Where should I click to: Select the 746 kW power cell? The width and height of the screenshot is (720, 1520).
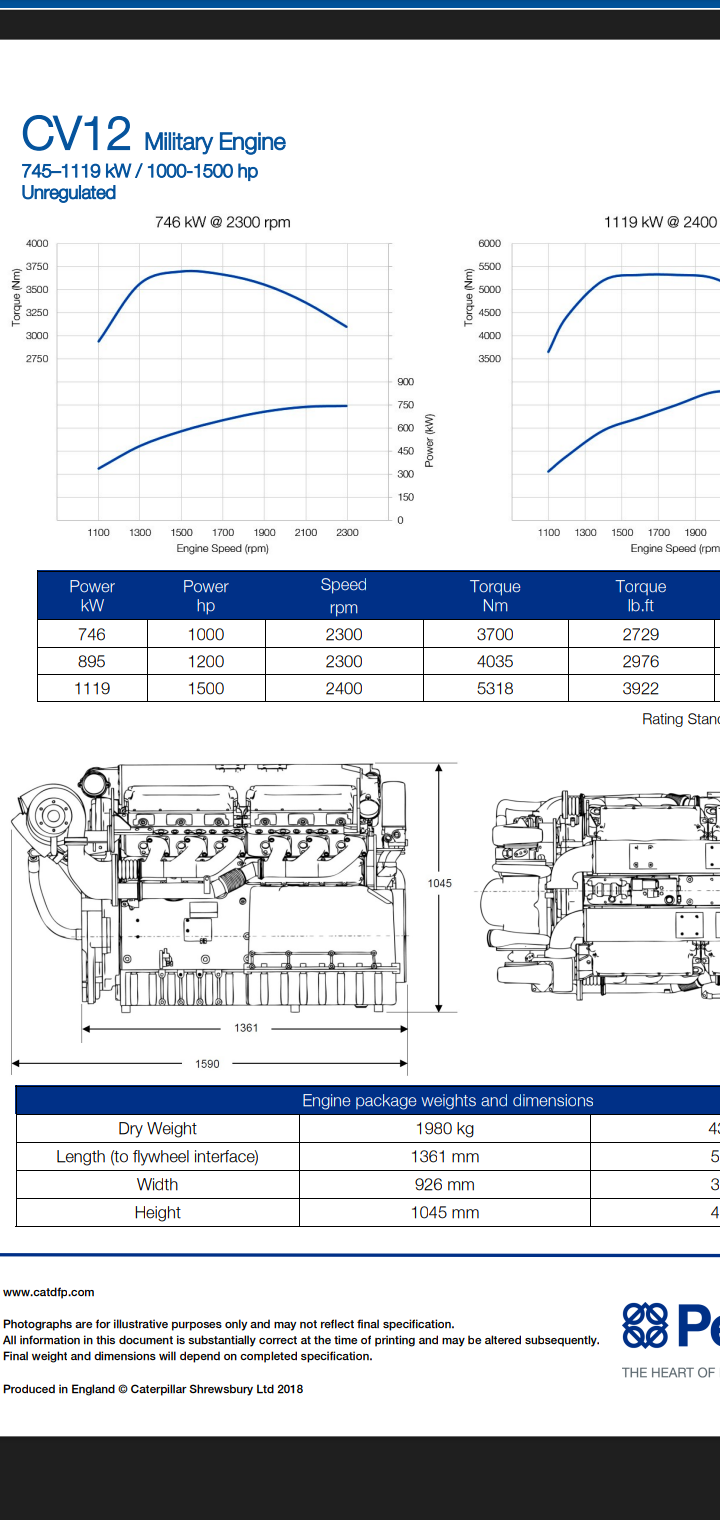[92, 634]
